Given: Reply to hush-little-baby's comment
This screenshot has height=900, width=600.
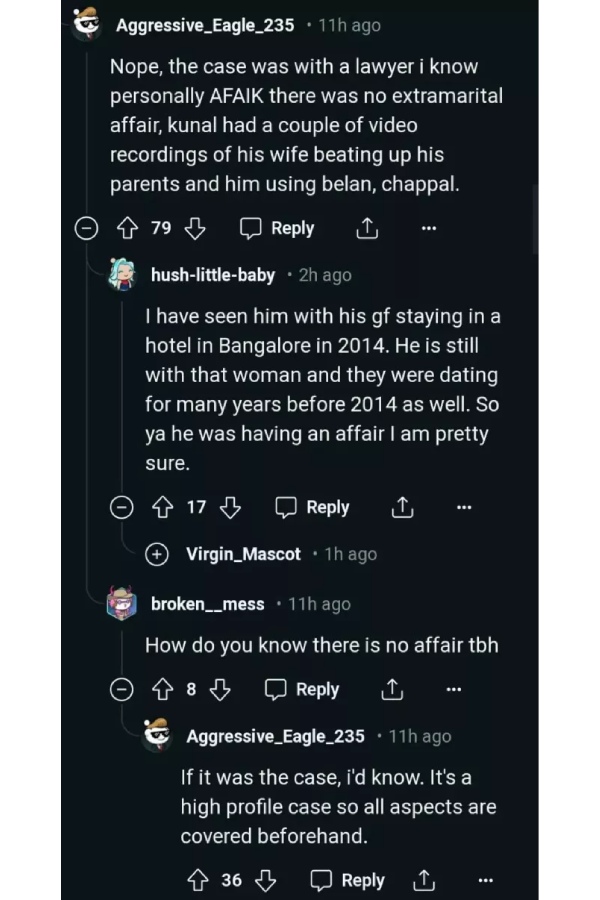Looking at the screenshot, I should tap(313, 507).
